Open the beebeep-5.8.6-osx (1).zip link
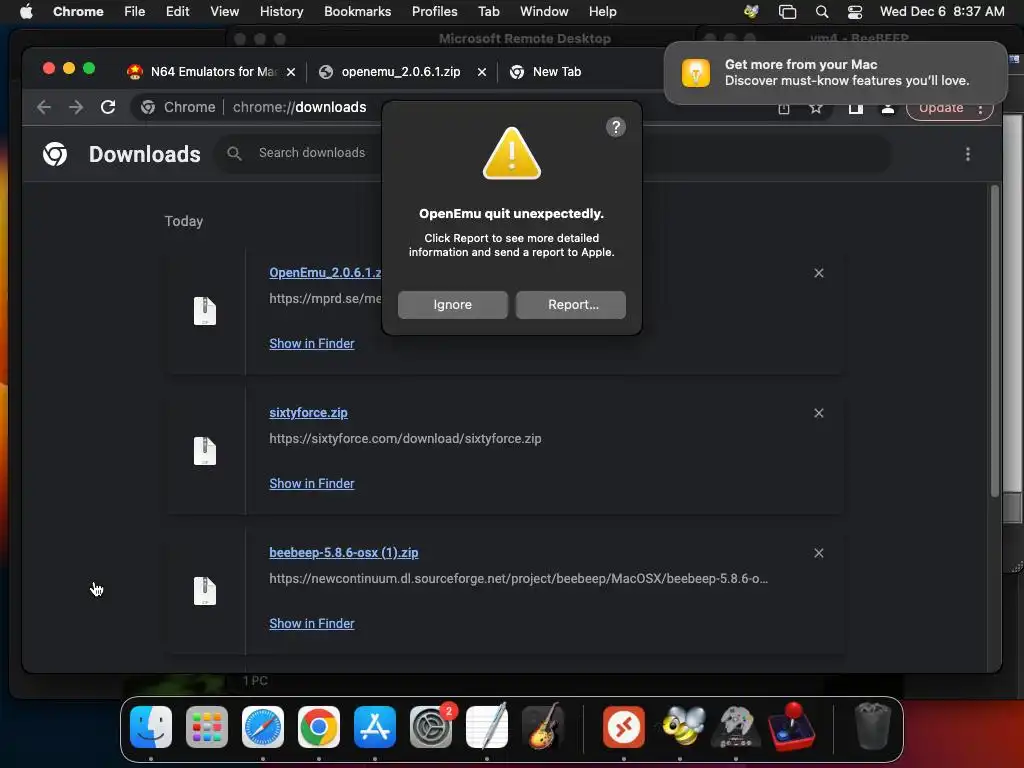Screen dimensions: 1024x768 click(x=344, y=552)
